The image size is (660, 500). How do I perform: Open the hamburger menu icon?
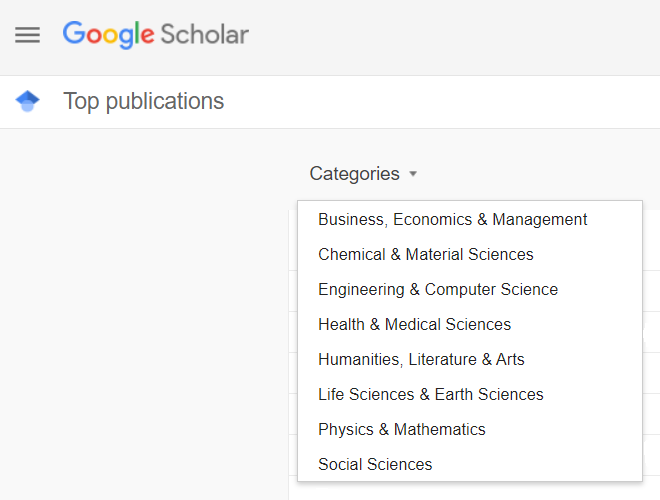(x=27, y=35)
